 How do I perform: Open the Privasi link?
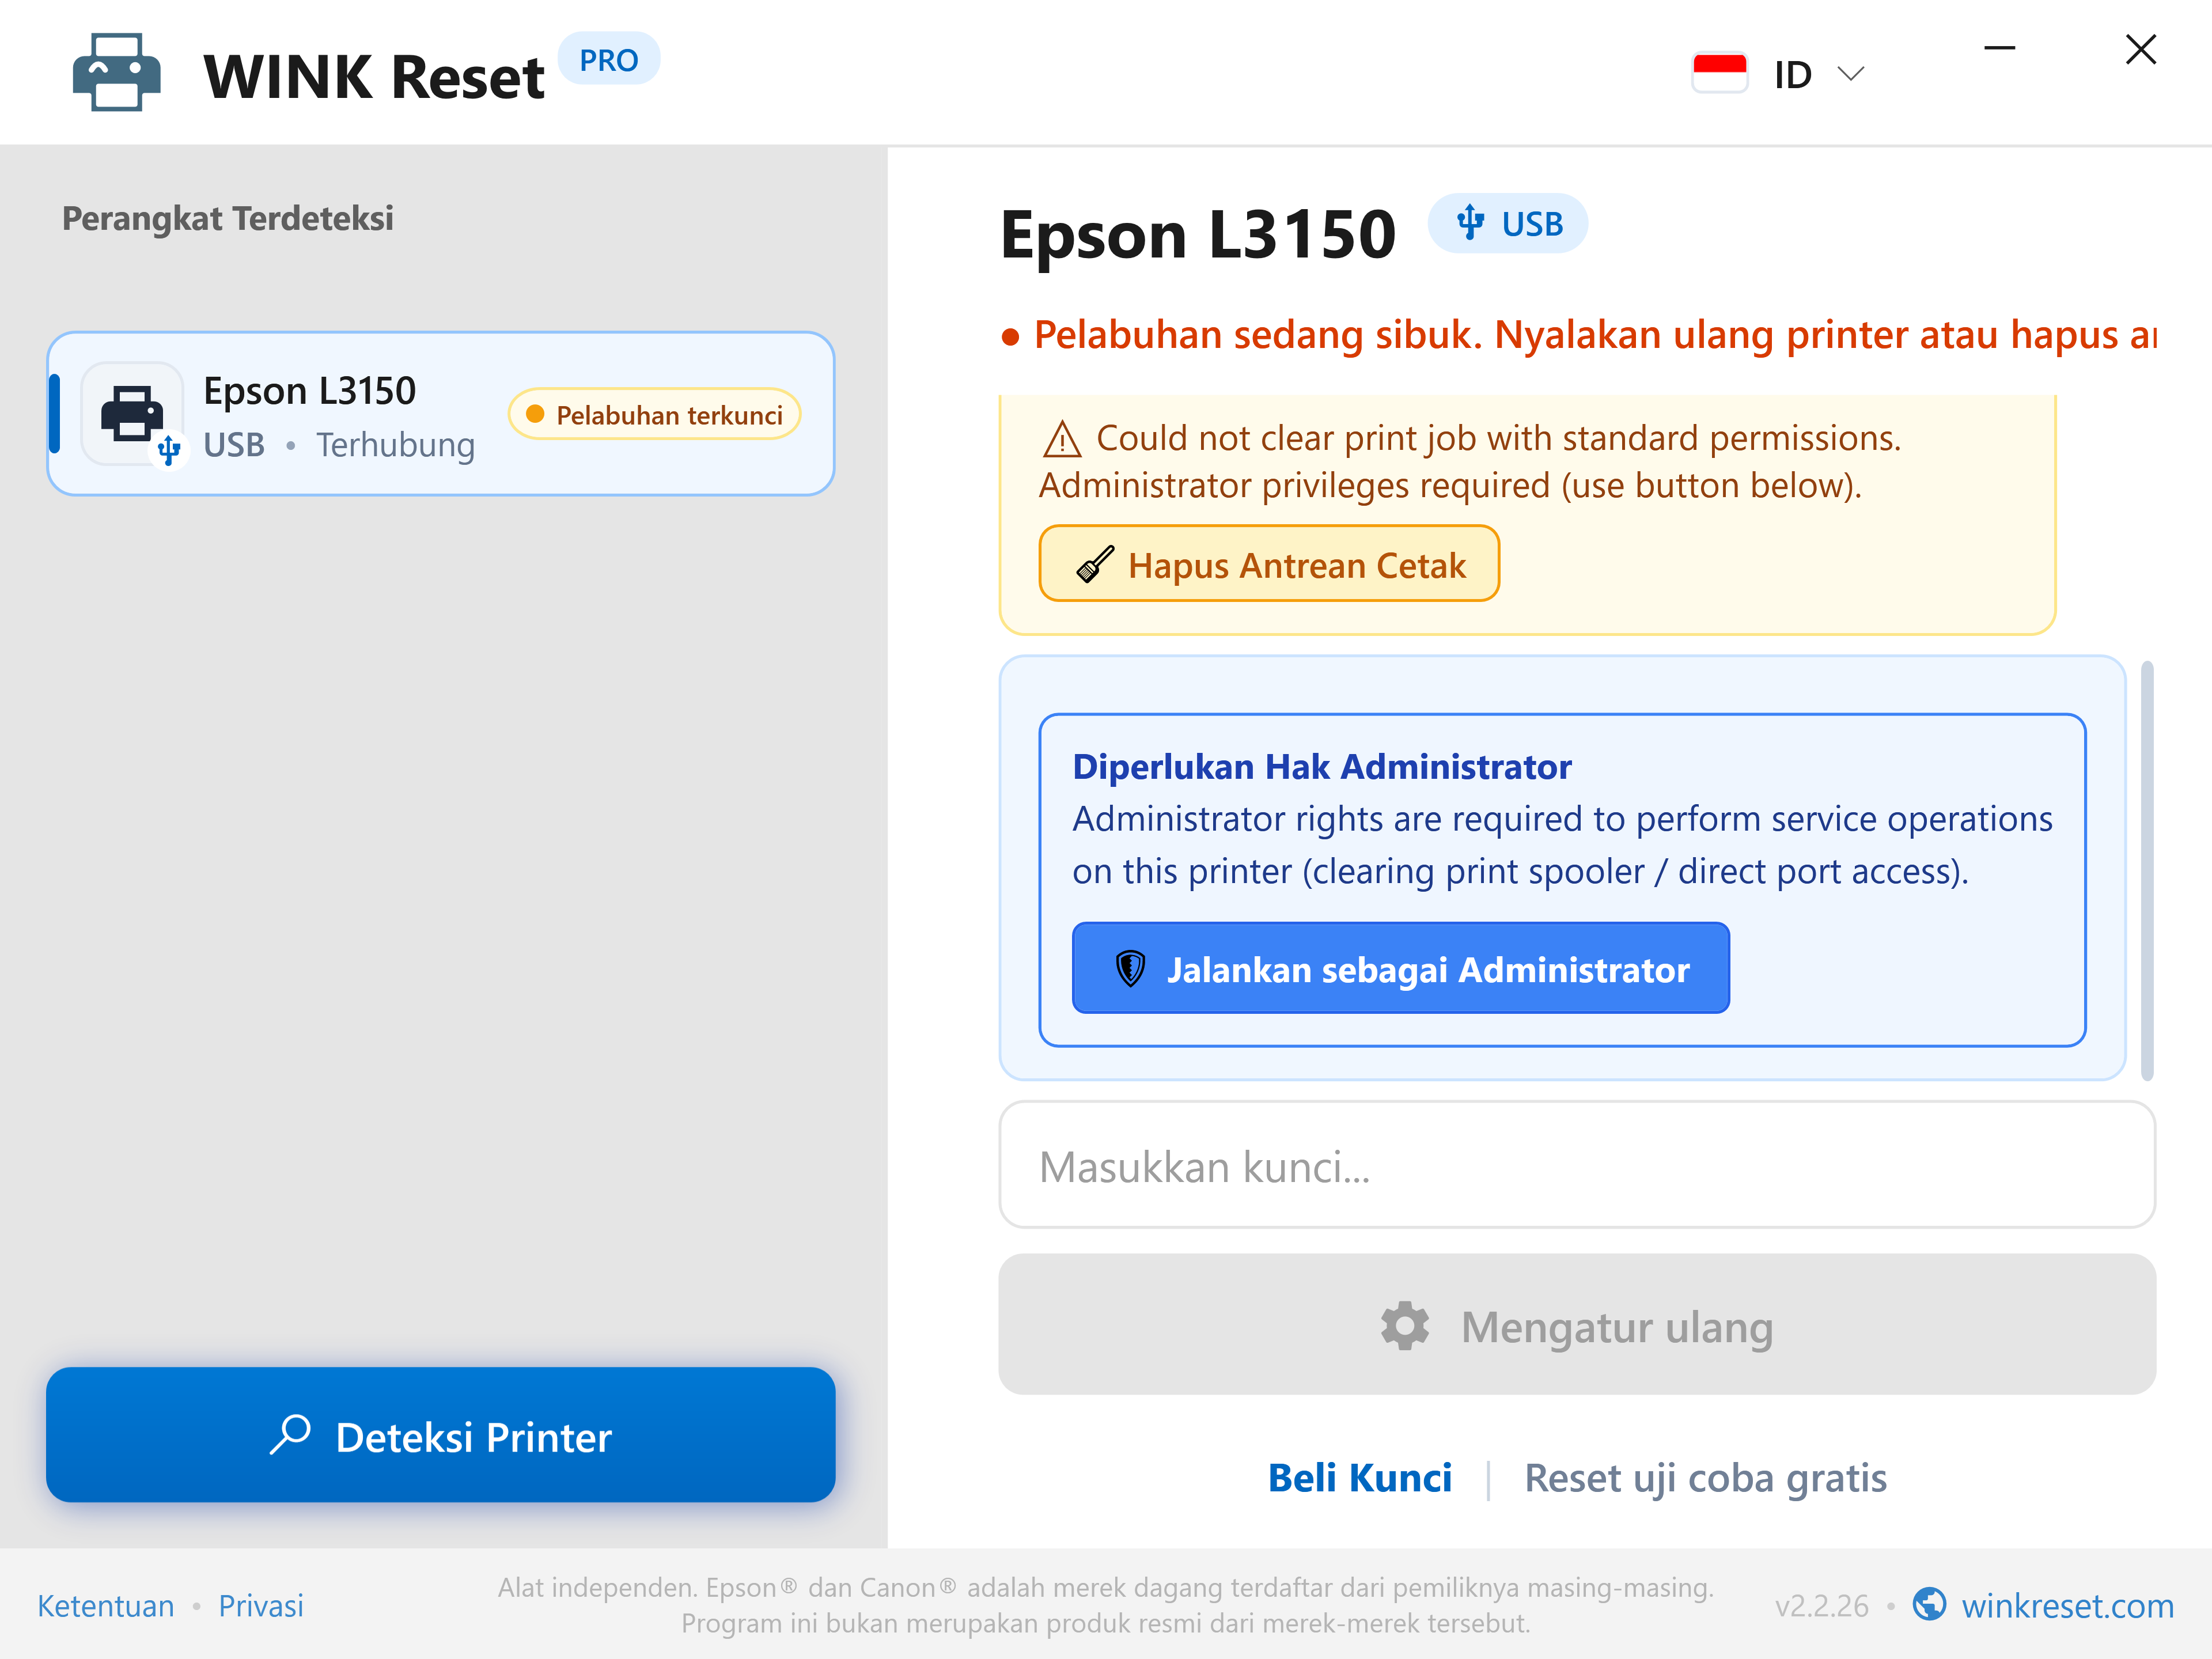click(261, 1605)
